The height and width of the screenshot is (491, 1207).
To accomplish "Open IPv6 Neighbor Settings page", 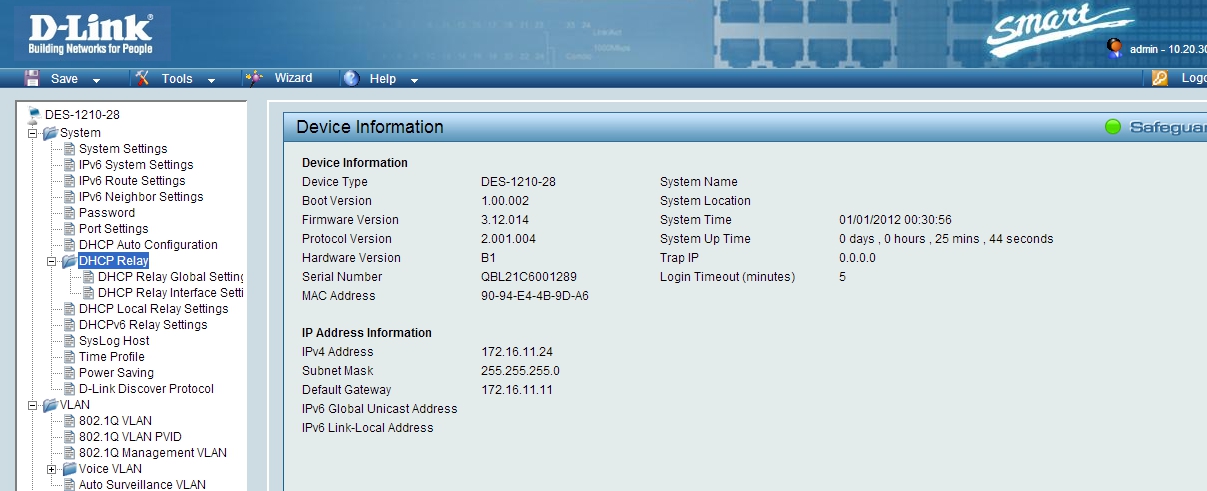I will [x=141, y=196].
